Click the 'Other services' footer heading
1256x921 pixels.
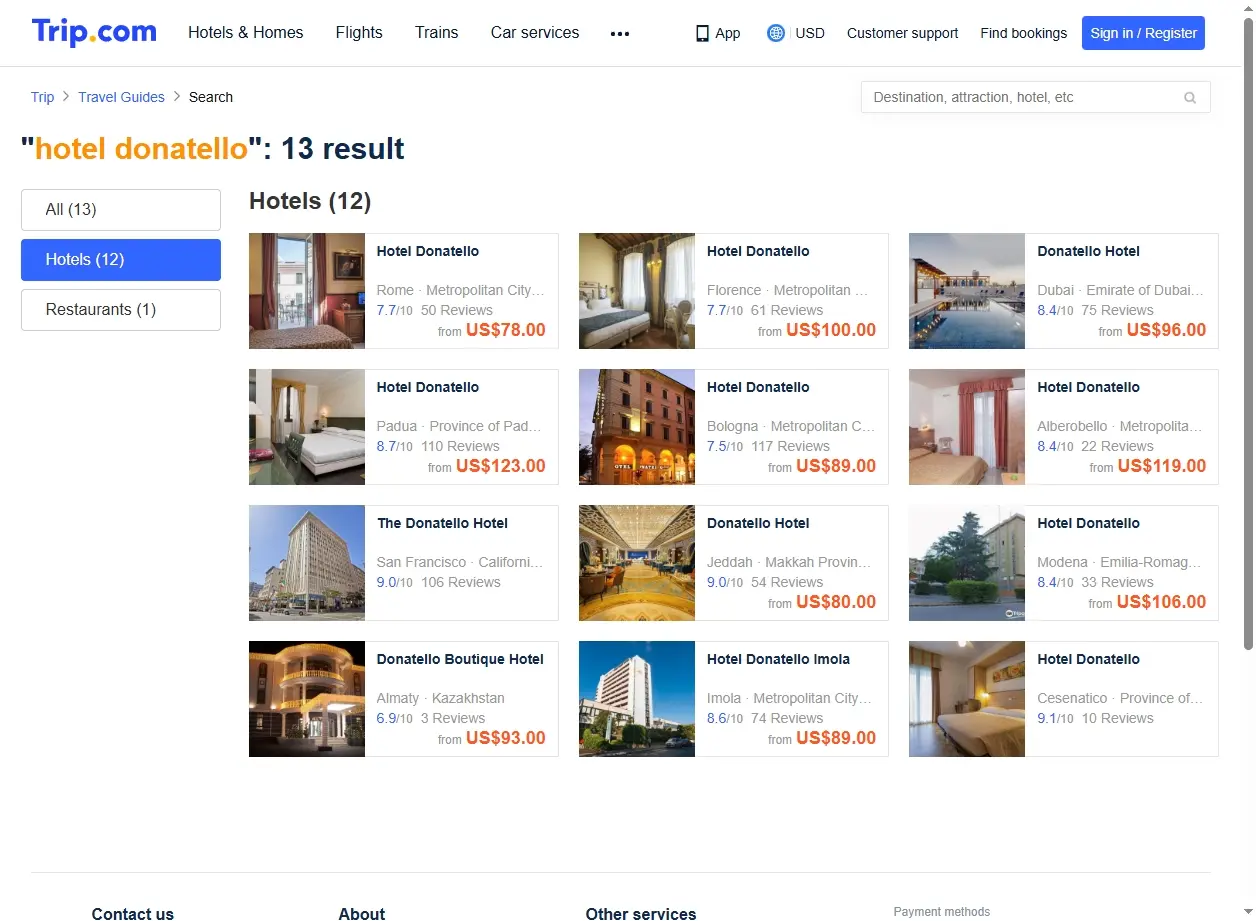coord(641,913)
